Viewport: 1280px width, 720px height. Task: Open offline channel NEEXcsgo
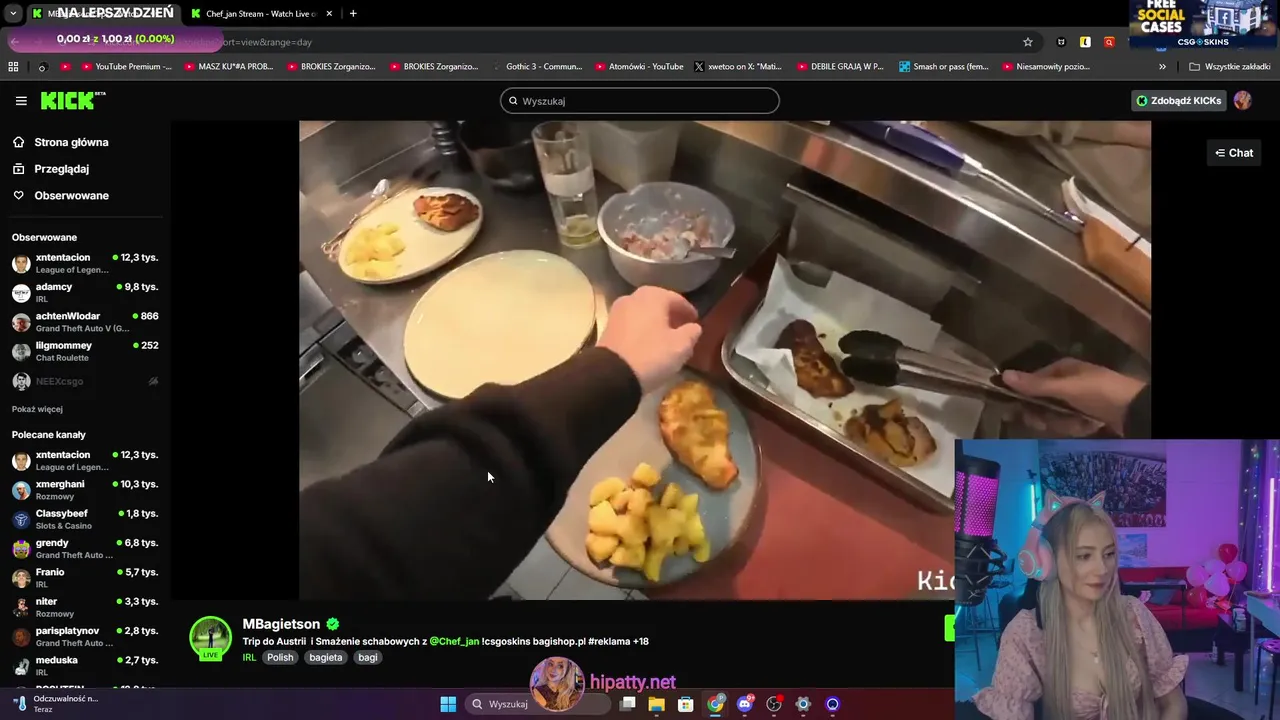click(x=85, y=381)
